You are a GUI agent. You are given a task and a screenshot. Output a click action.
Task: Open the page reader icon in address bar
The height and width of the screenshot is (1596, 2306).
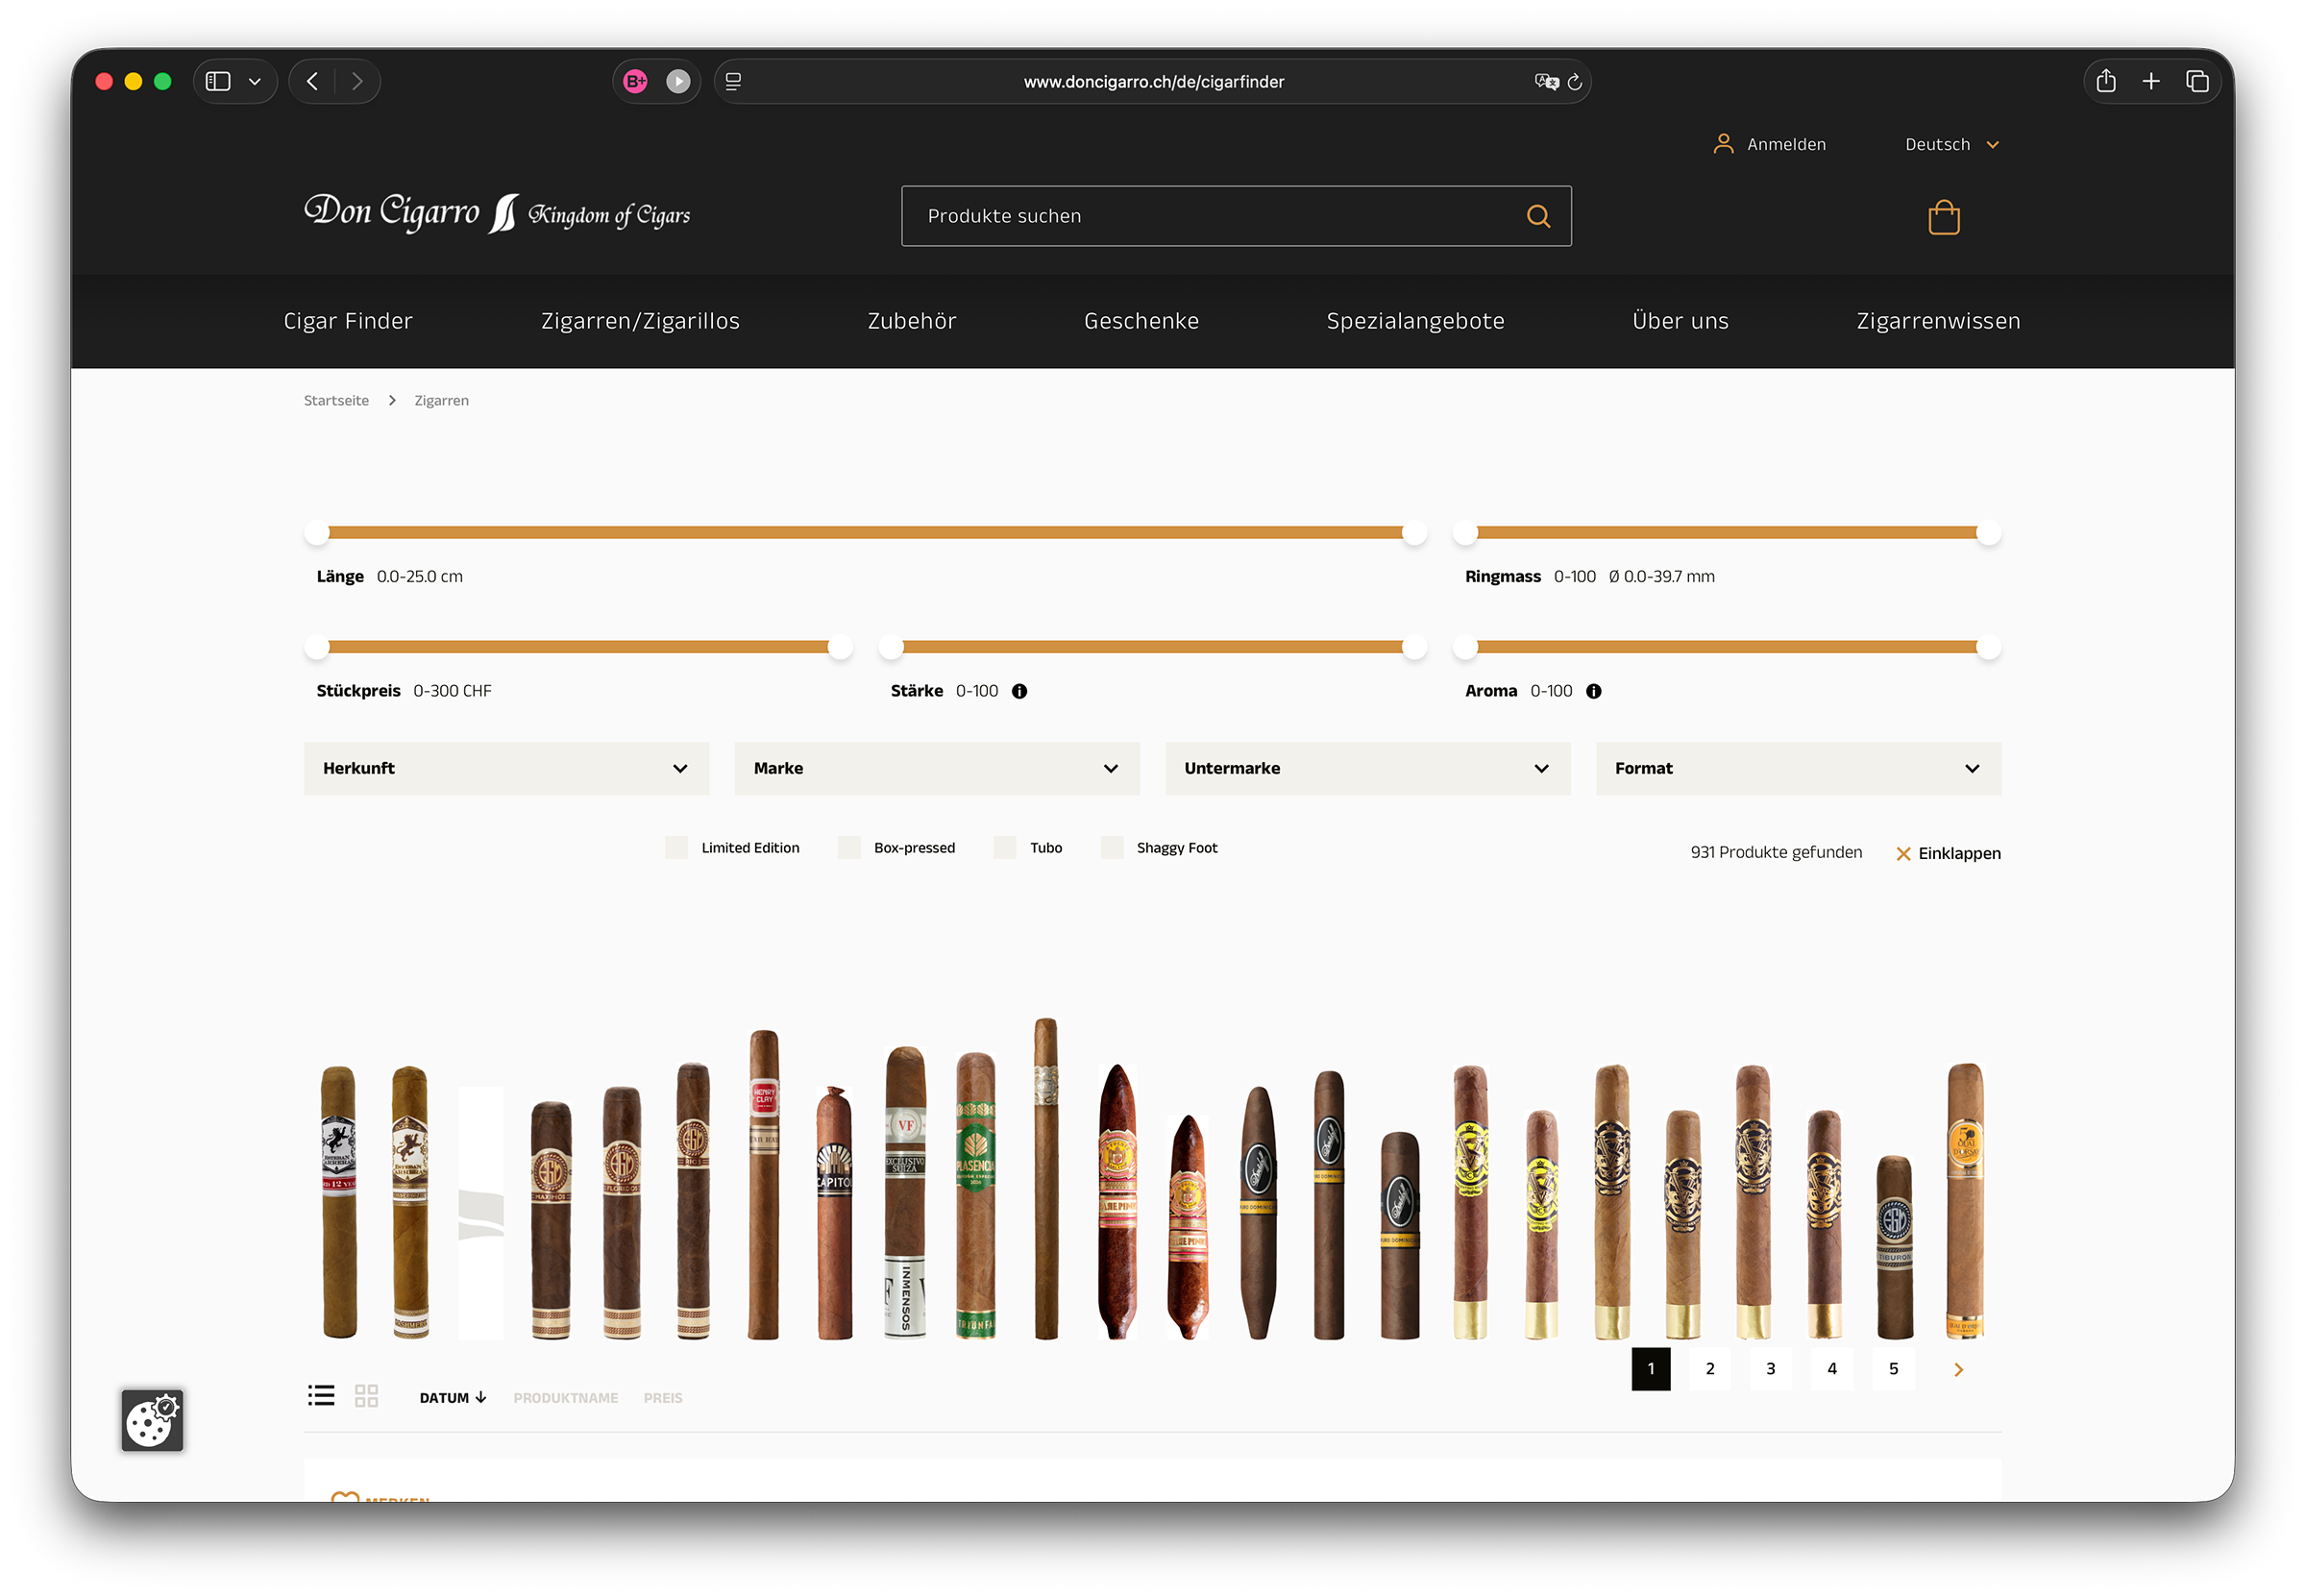coord(733,81)
